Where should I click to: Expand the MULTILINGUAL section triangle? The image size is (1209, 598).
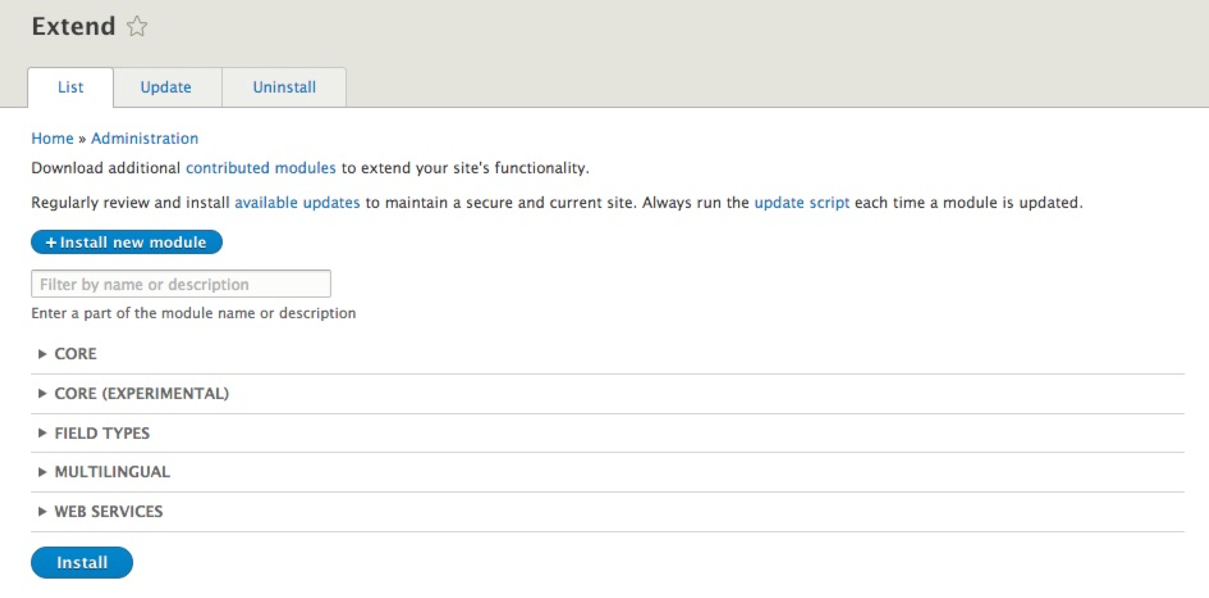42,472
